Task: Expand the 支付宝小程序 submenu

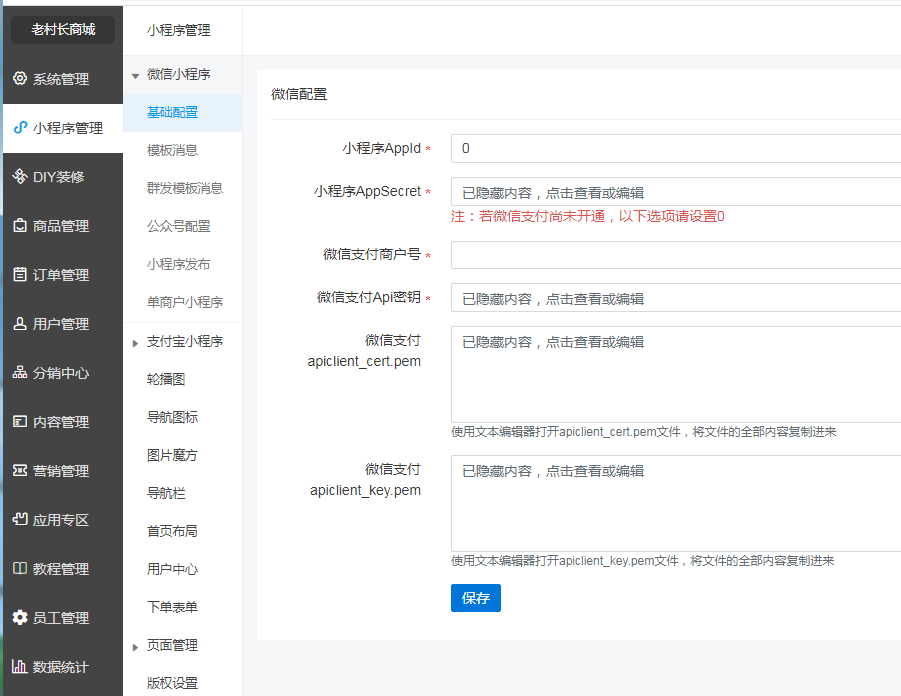Action: click(x=135, y=343)
